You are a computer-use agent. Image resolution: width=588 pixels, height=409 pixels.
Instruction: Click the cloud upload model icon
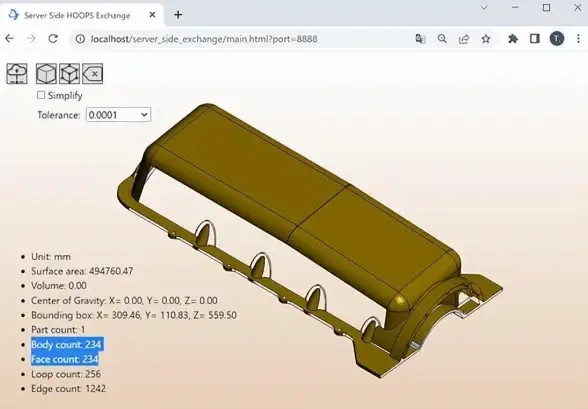click(x=17, y=73)
